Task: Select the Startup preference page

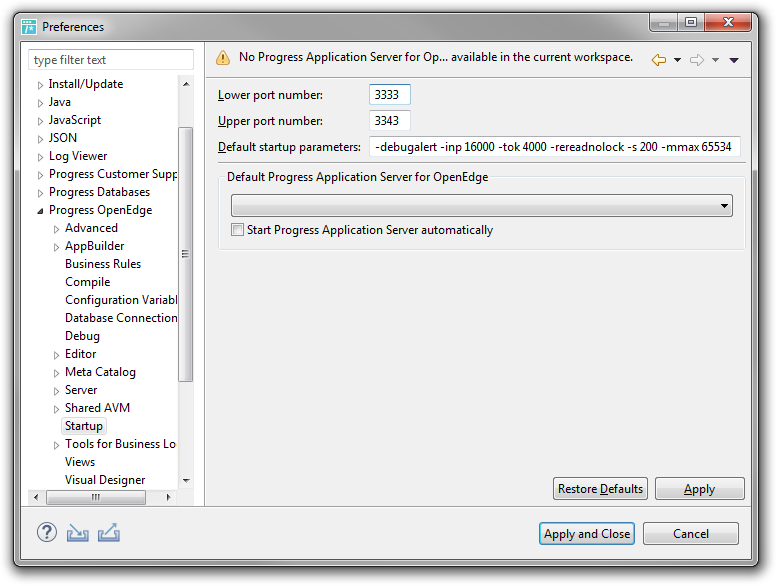Action: tap(84, 426)
